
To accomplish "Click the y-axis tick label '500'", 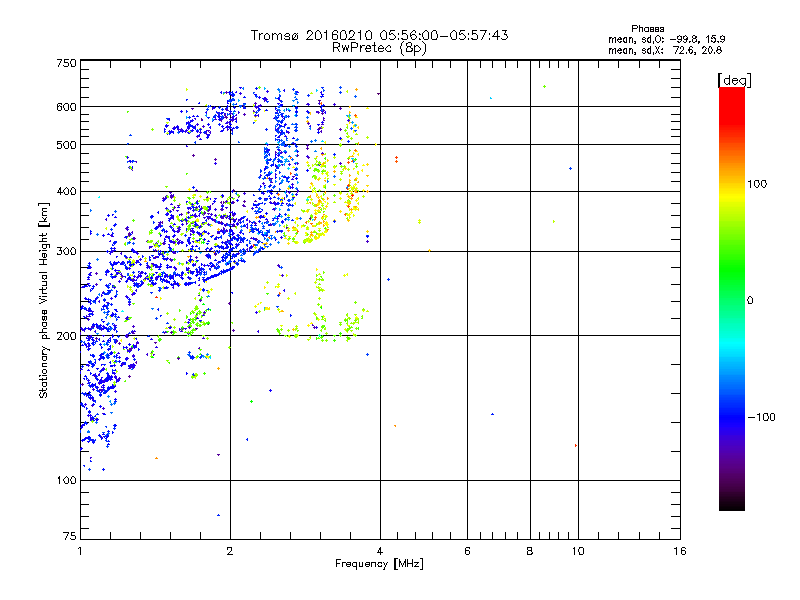I will [x=66, y=145].
